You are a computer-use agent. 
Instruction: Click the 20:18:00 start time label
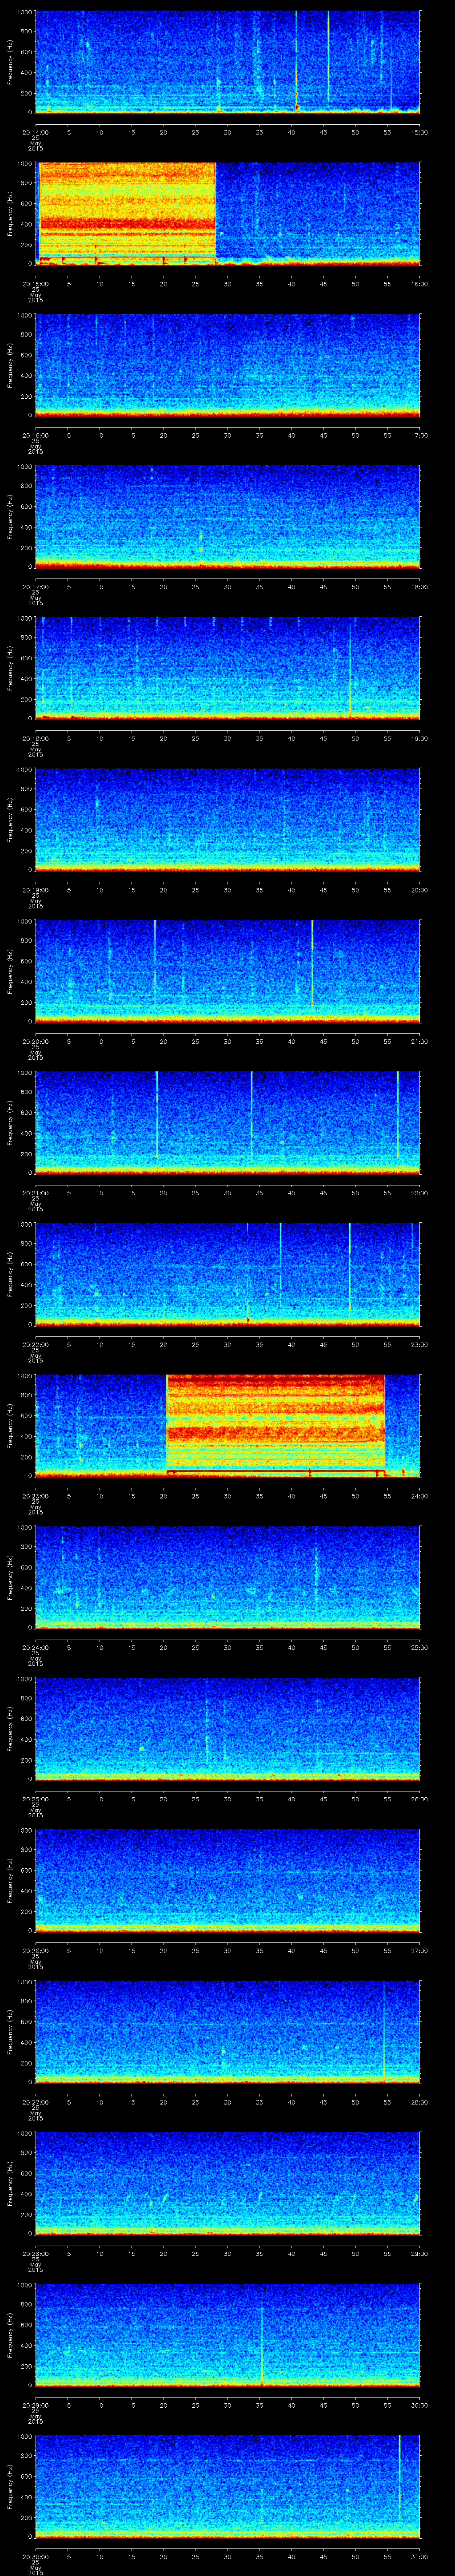pyautogui.click(x=35, y=738)
